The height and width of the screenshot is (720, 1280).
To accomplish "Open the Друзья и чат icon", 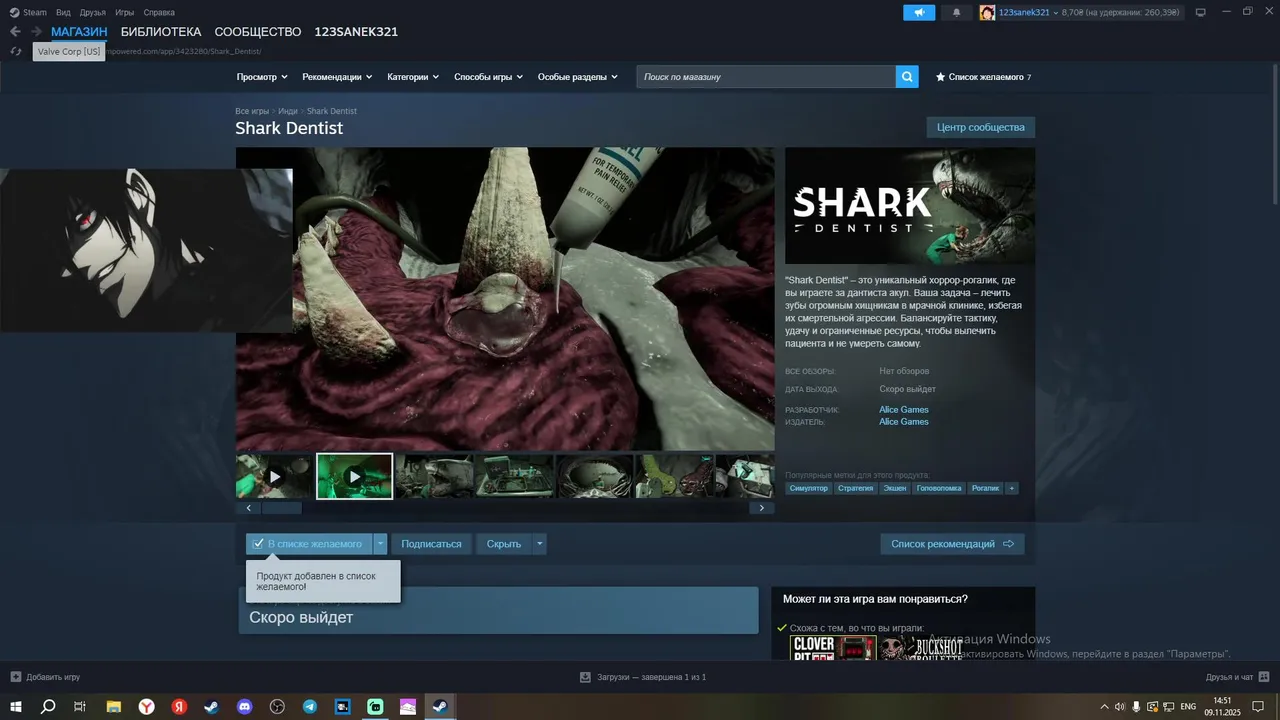I will tap(1263, 677).
